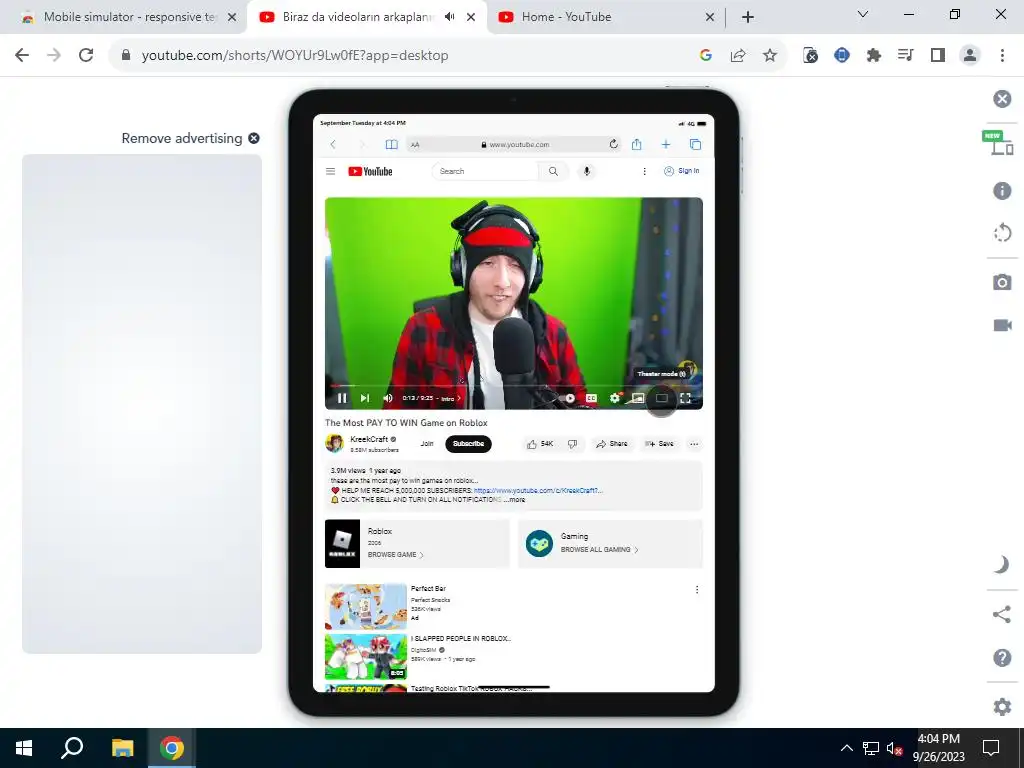Seek on the video progress bar

pyautogui.click(x=514, y=385)
